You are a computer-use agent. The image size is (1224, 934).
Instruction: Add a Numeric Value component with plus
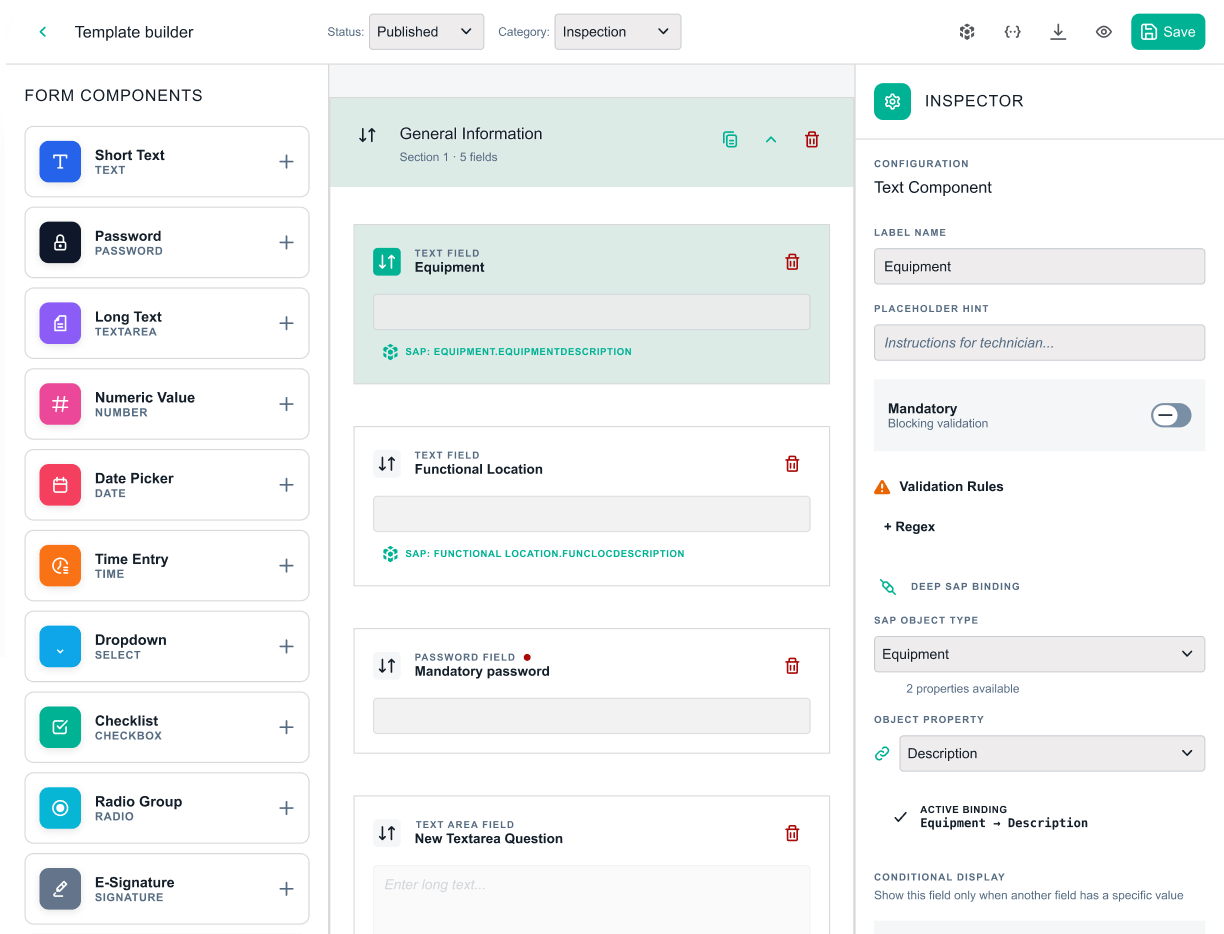[x=286, y=404]
